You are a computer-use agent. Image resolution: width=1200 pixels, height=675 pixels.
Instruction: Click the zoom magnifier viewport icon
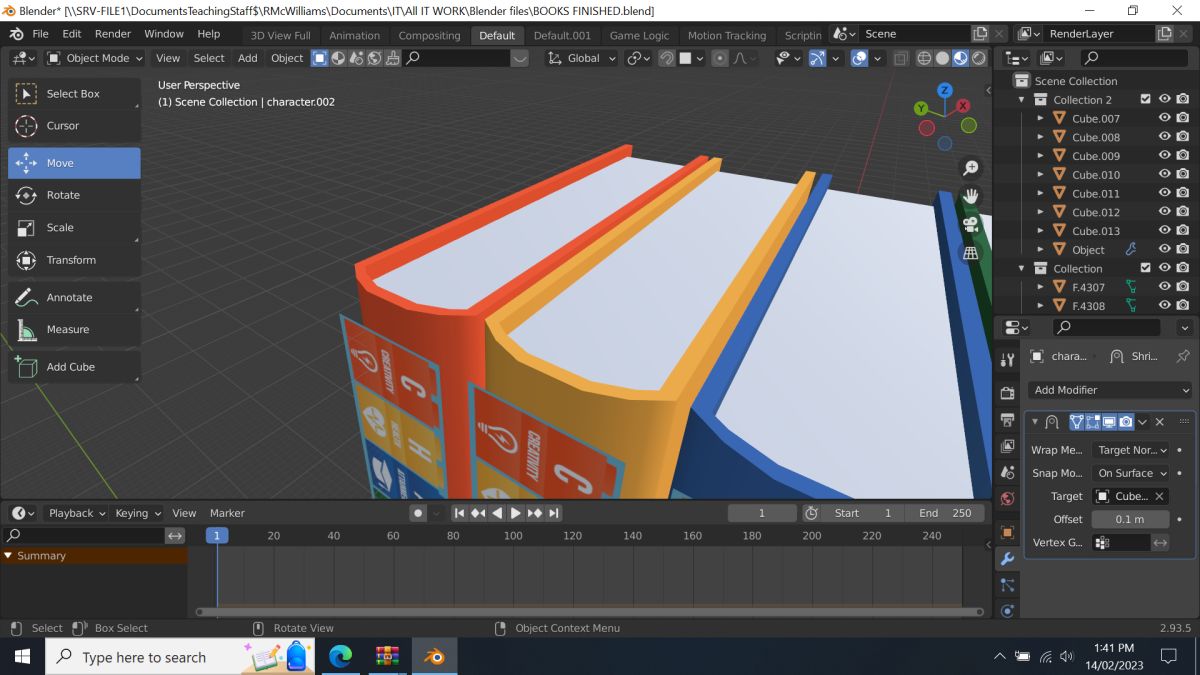click(970, 168)
